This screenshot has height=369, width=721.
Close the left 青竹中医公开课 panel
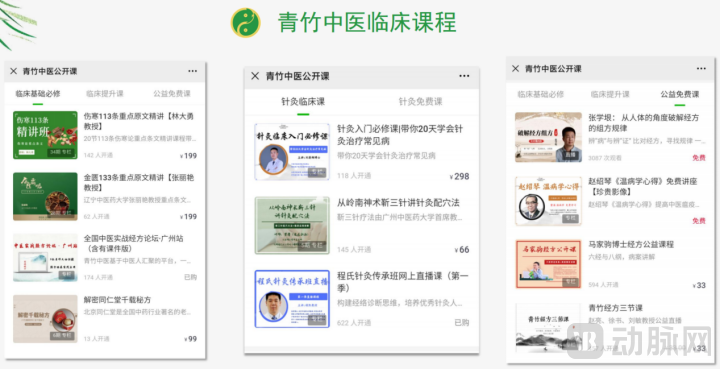(13, 71)
